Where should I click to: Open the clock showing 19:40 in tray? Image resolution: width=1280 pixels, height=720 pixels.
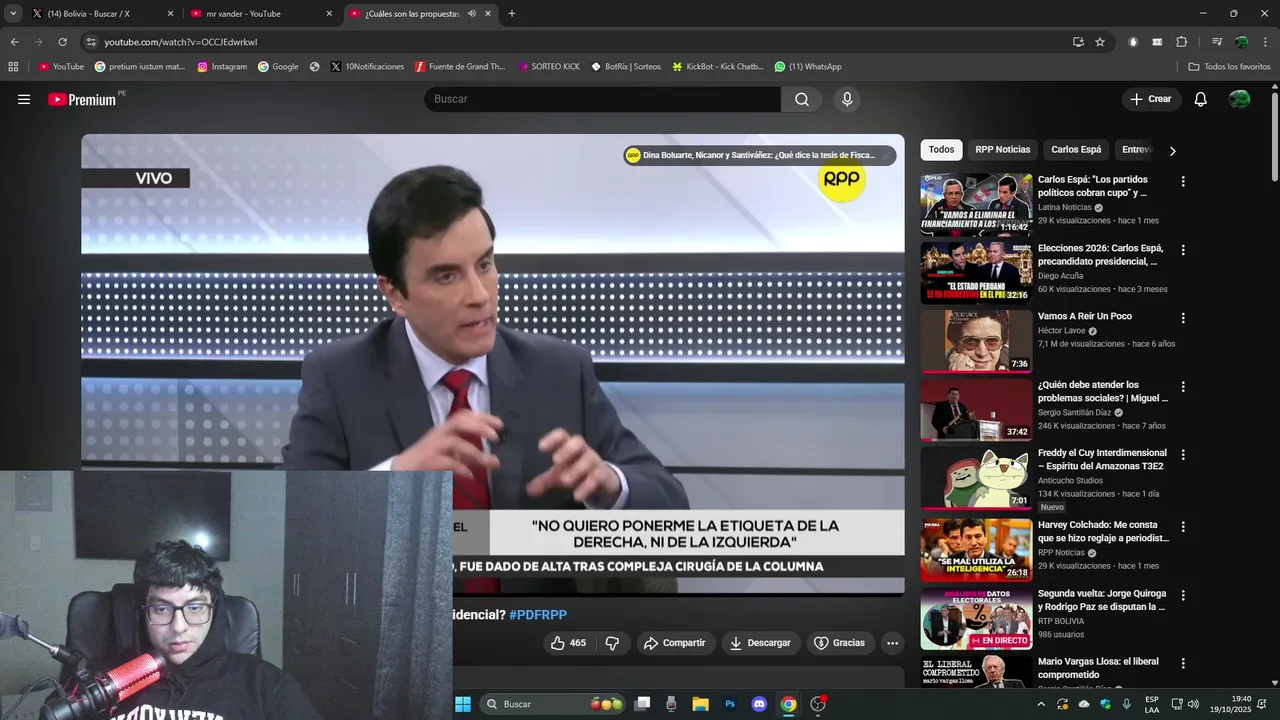click(1241, 704)
